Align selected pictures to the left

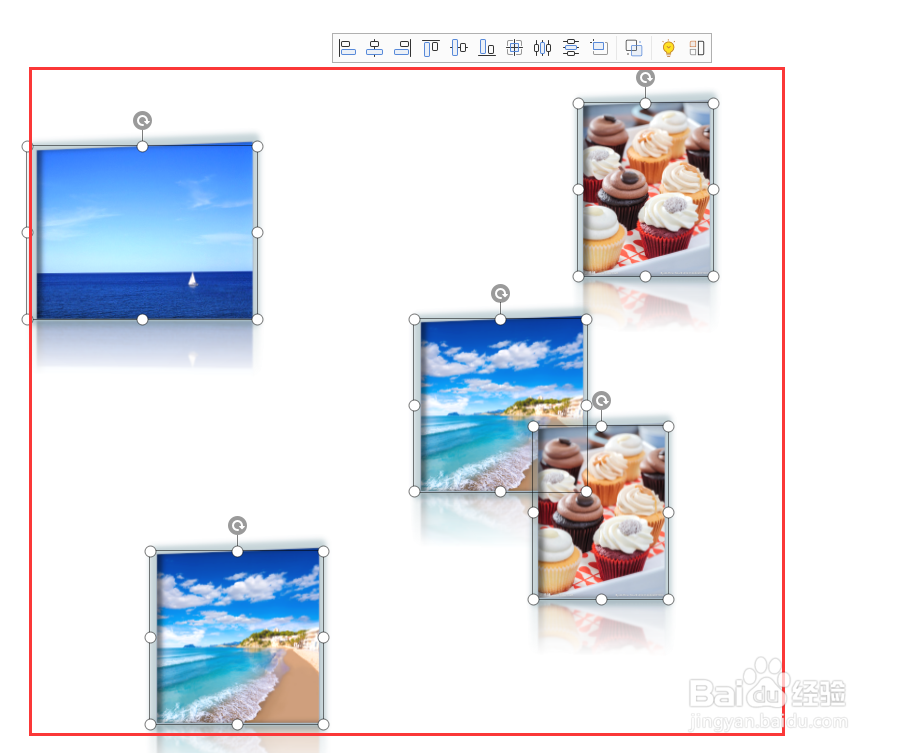point(347,48)
